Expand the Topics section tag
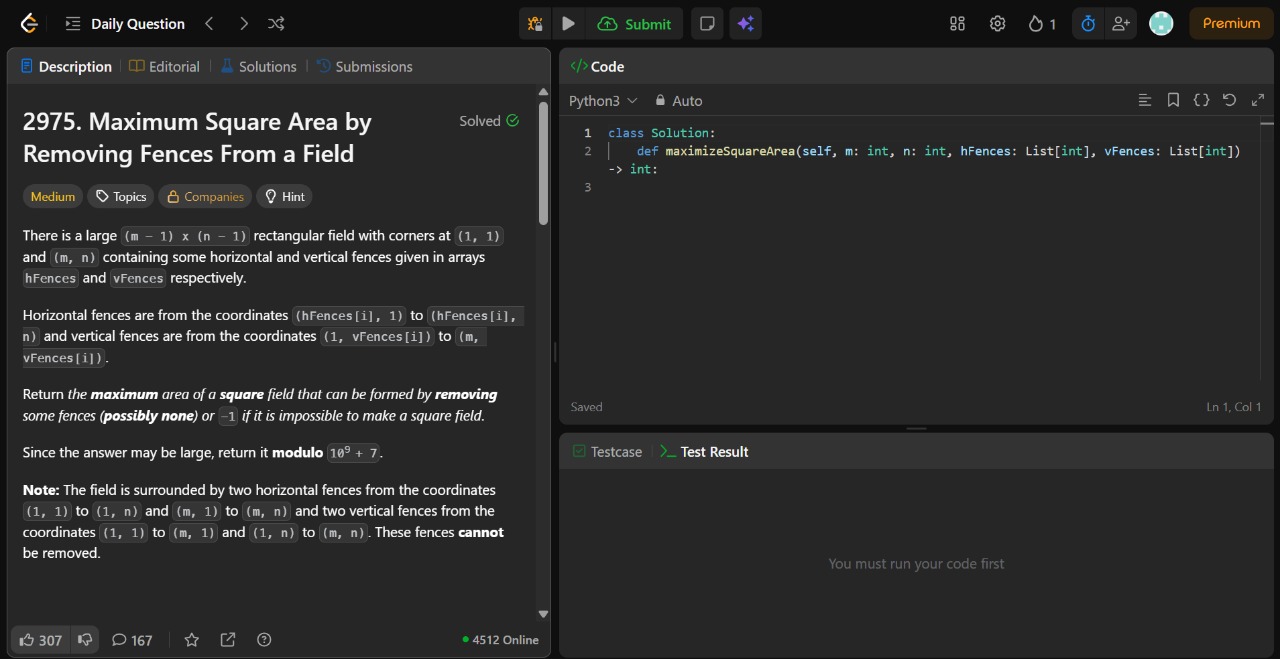 point(121,197)
